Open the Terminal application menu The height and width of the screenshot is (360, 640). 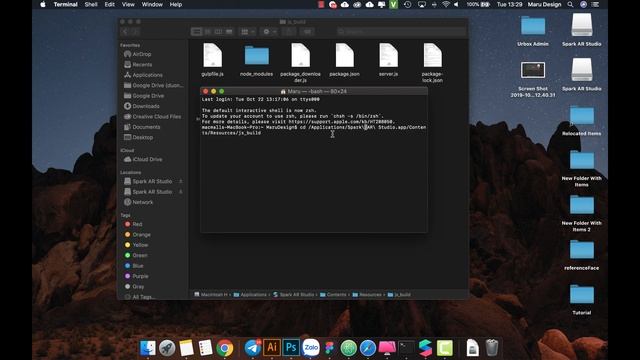click(65, 4)
